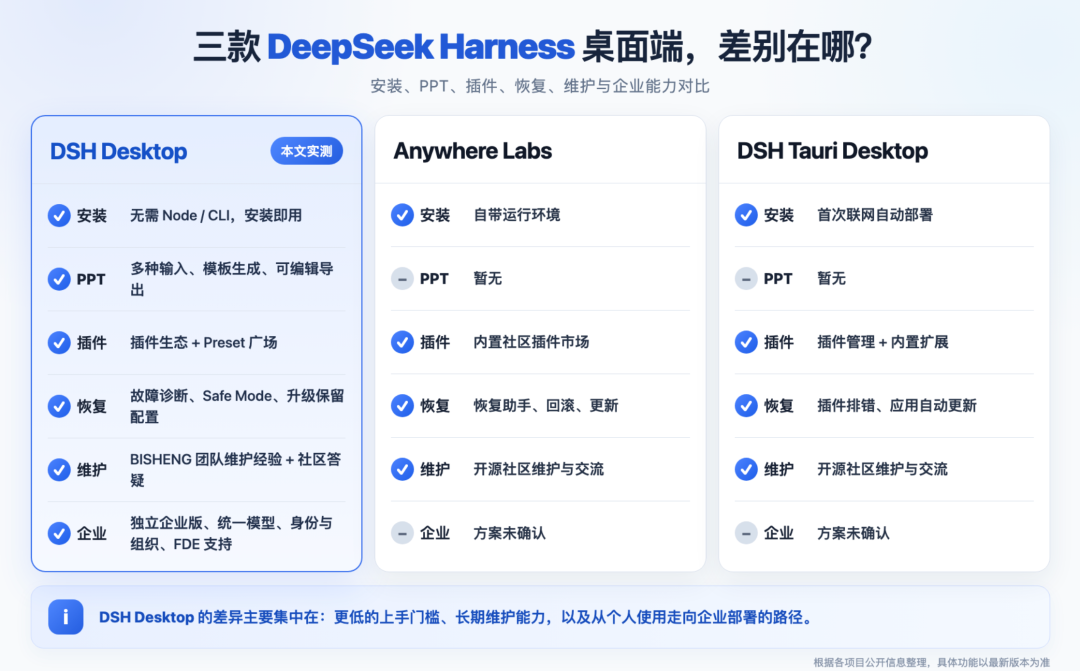The height and width of the screenshot is (671, 1080).
Task: Click subtitle 安装、PPT、插件、恢复、维护与企业能力对比
Action: [540, 86]
